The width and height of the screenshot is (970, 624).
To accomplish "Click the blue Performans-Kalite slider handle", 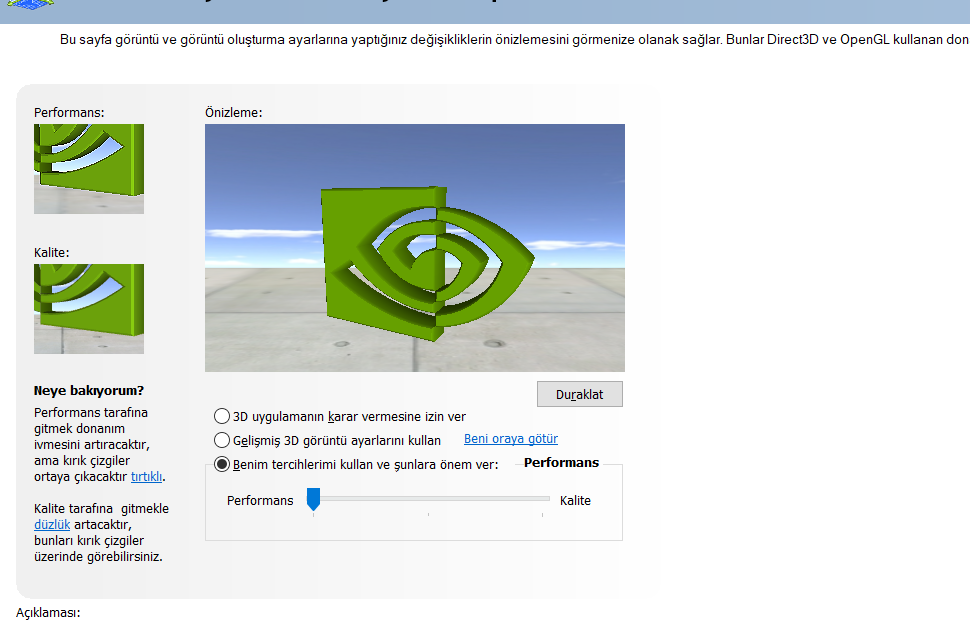I will (314, 499).
